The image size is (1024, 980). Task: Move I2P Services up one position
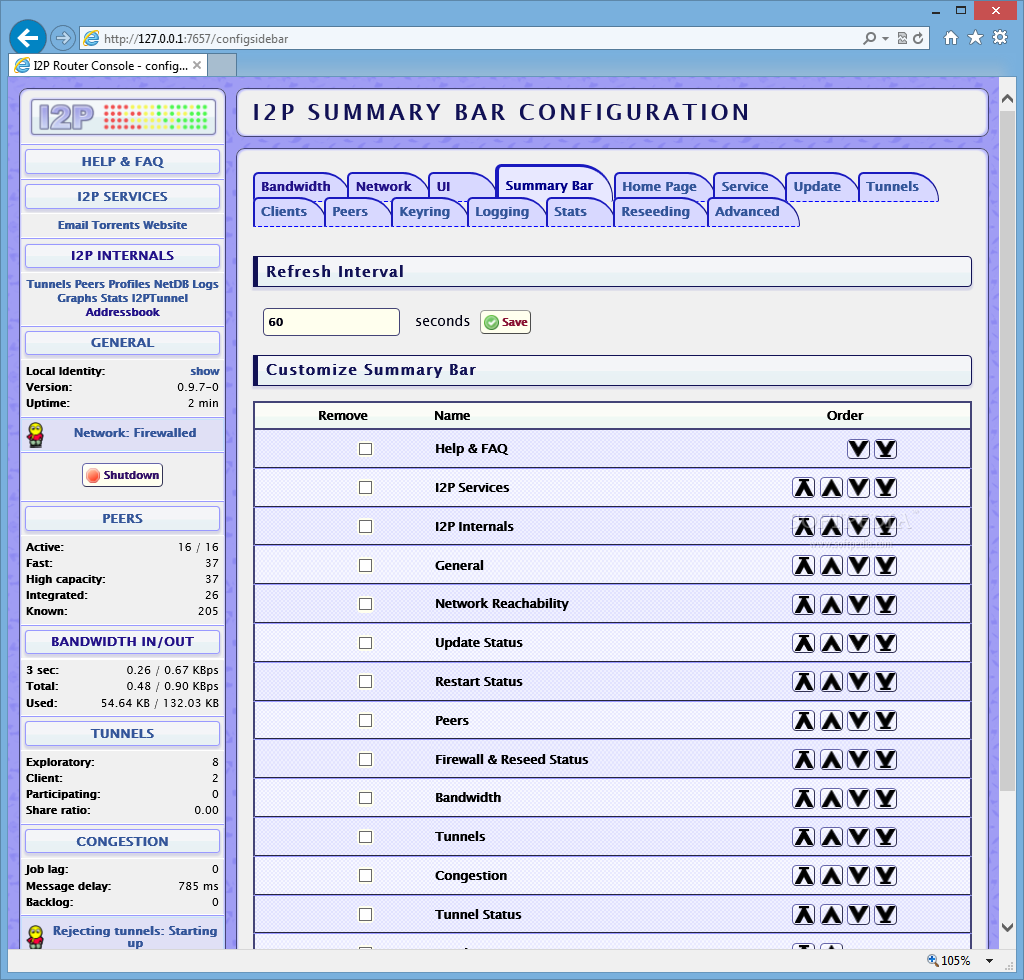click(831, 488)
